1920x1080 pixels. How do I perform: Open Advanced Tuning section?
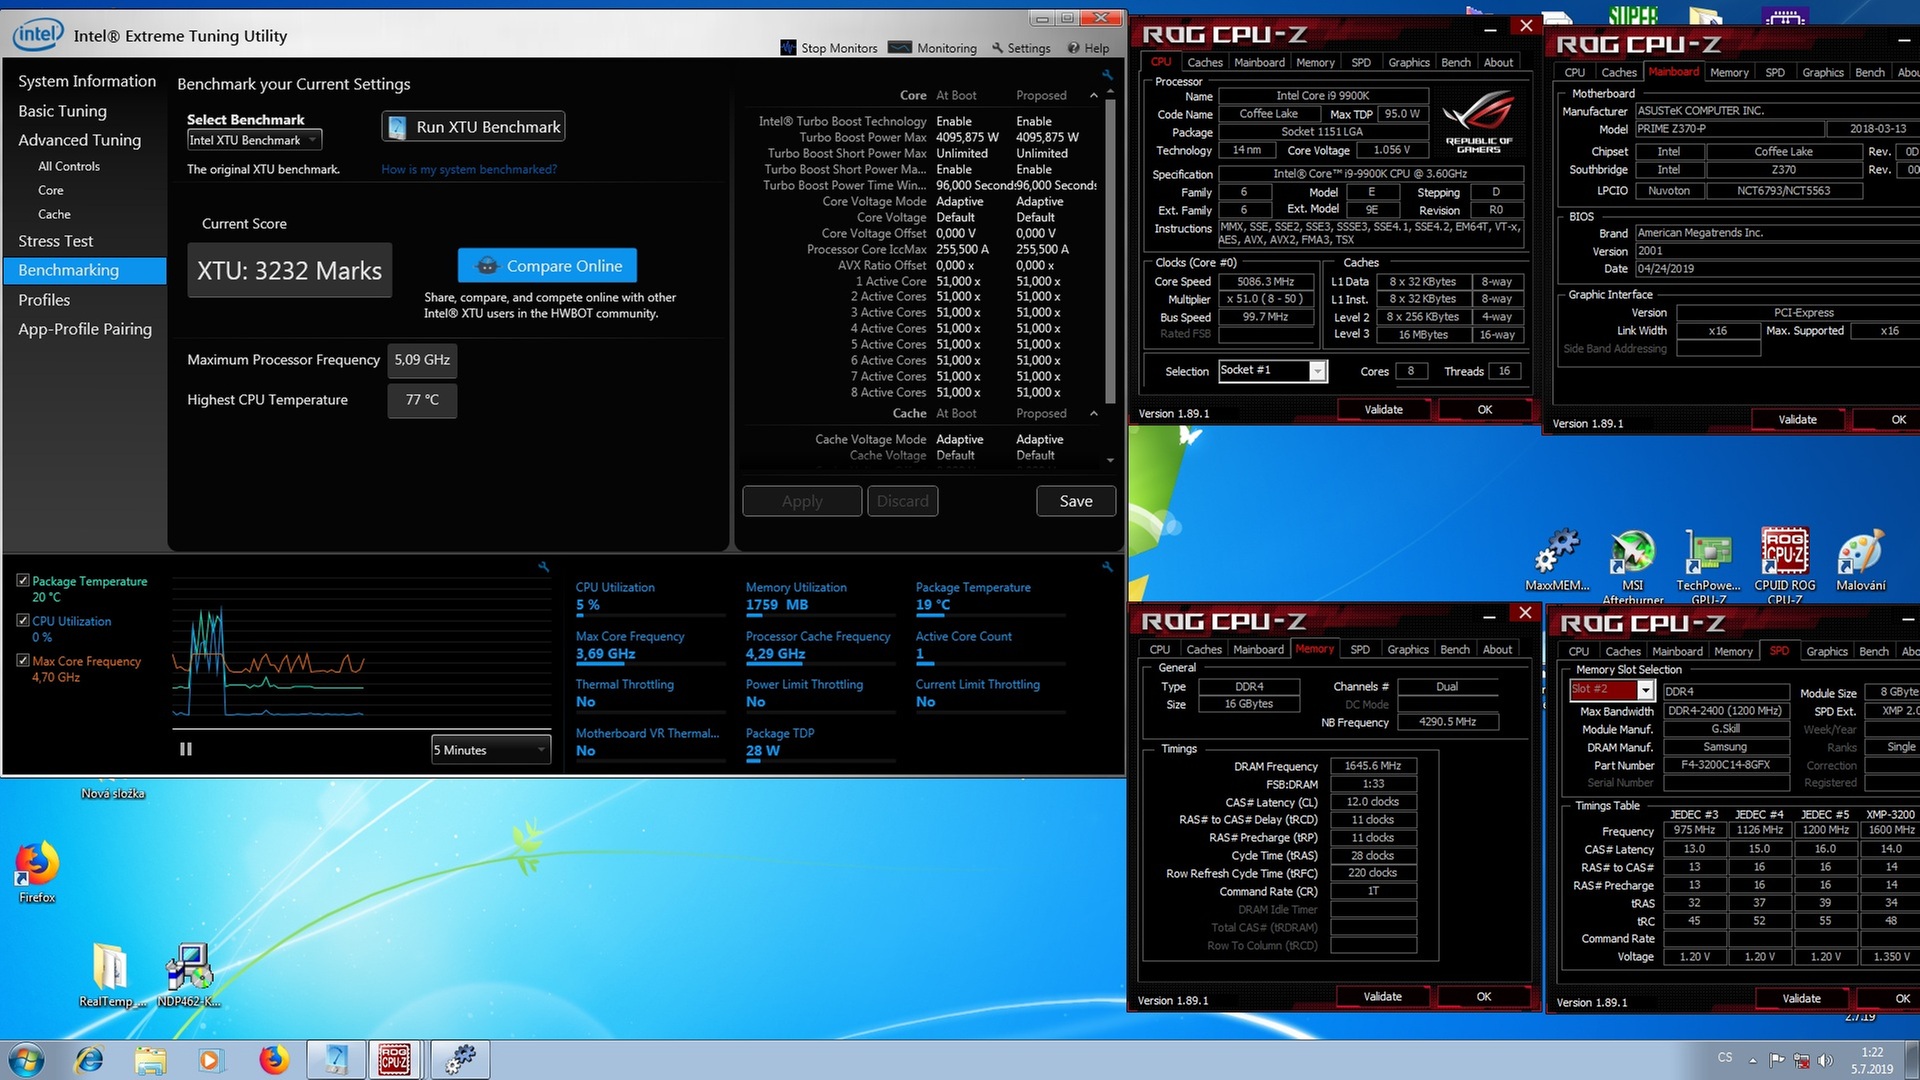coord(79,140)
